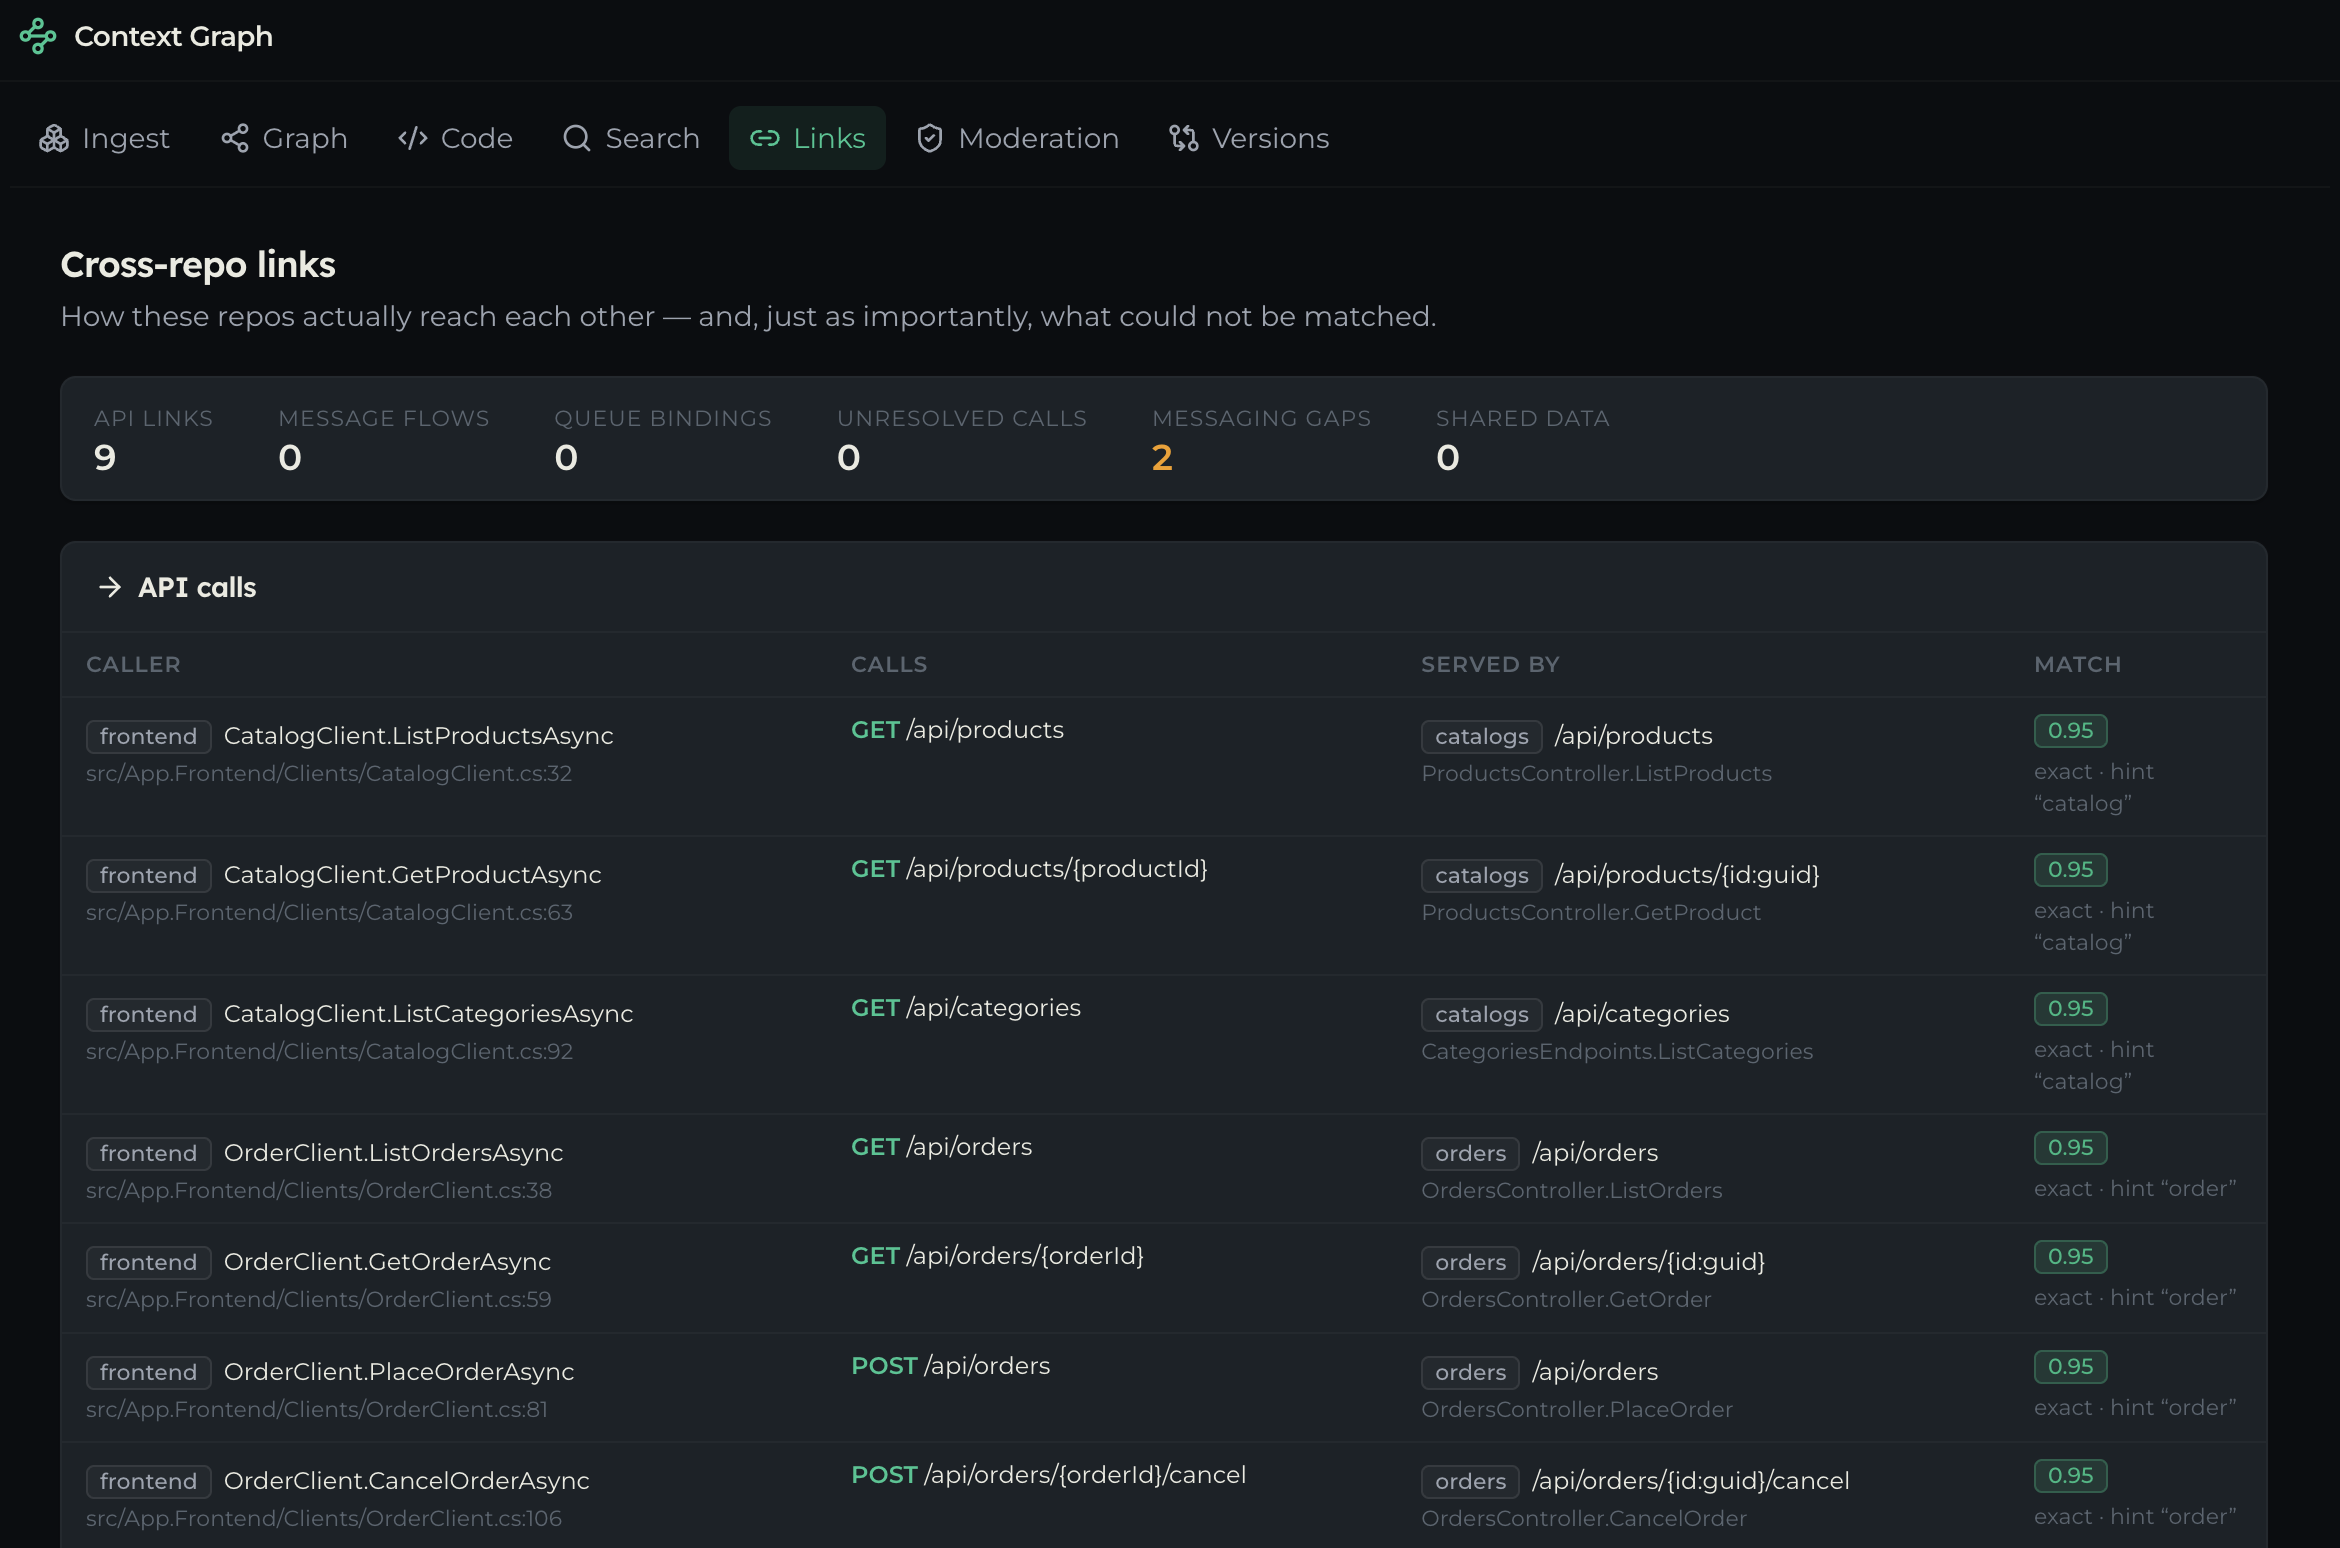The width and height of the screenshot is (2340, 1548).
Task: Click the API Links count 9
Action: click(105, 457)
